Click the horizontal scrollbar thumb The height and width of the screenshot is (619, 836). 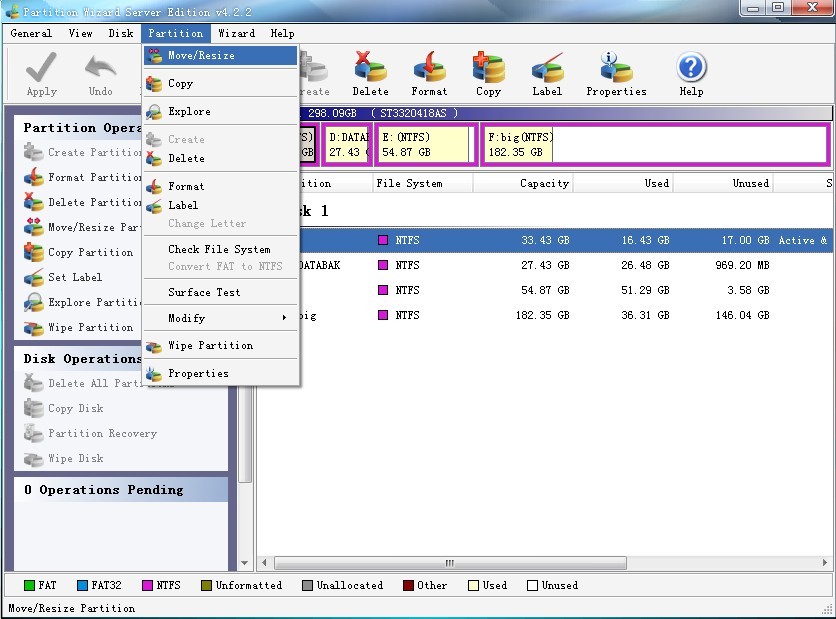click(x=450, y=563)
